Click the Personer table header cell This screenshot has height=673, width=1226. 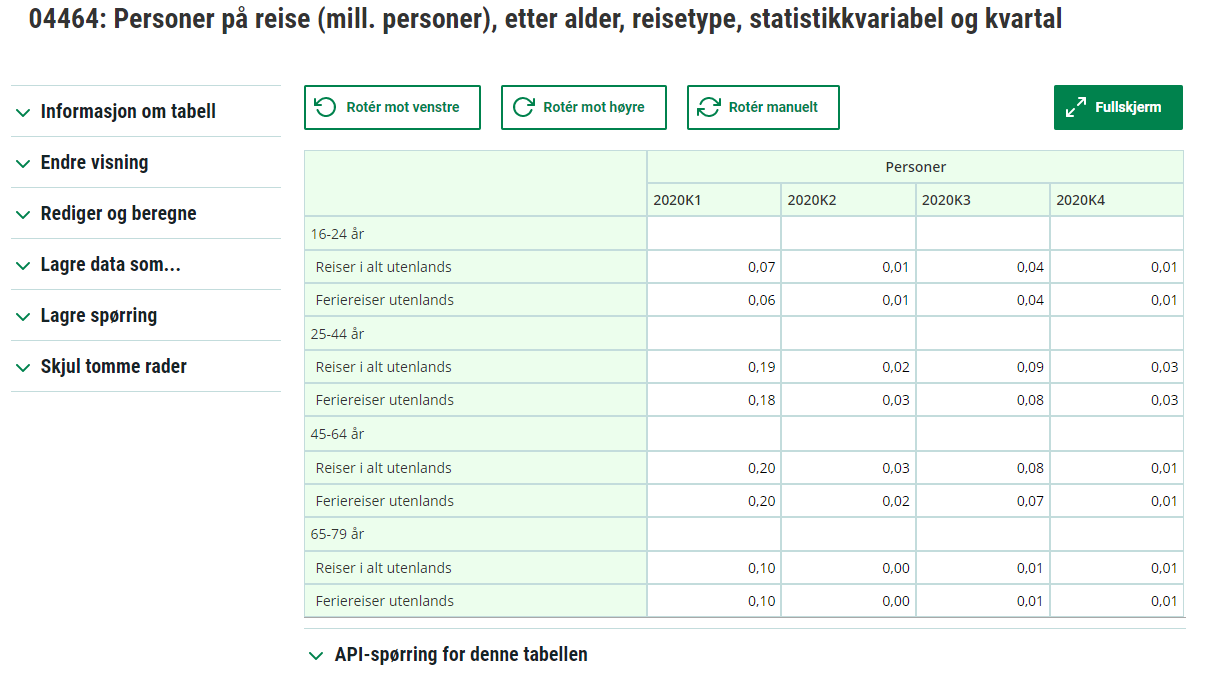pos(915,167)
